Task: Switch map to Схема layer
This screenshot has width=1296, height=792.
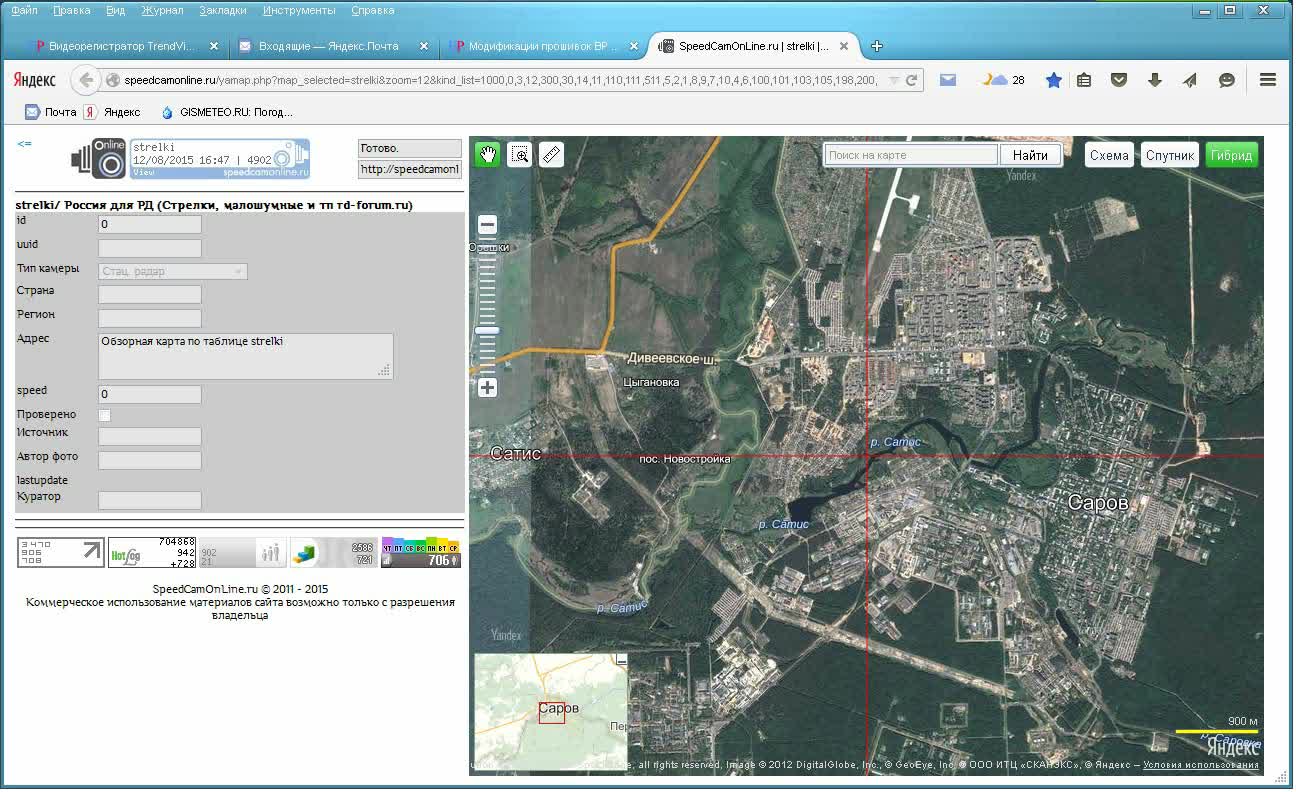Action: coord(1108,155)
